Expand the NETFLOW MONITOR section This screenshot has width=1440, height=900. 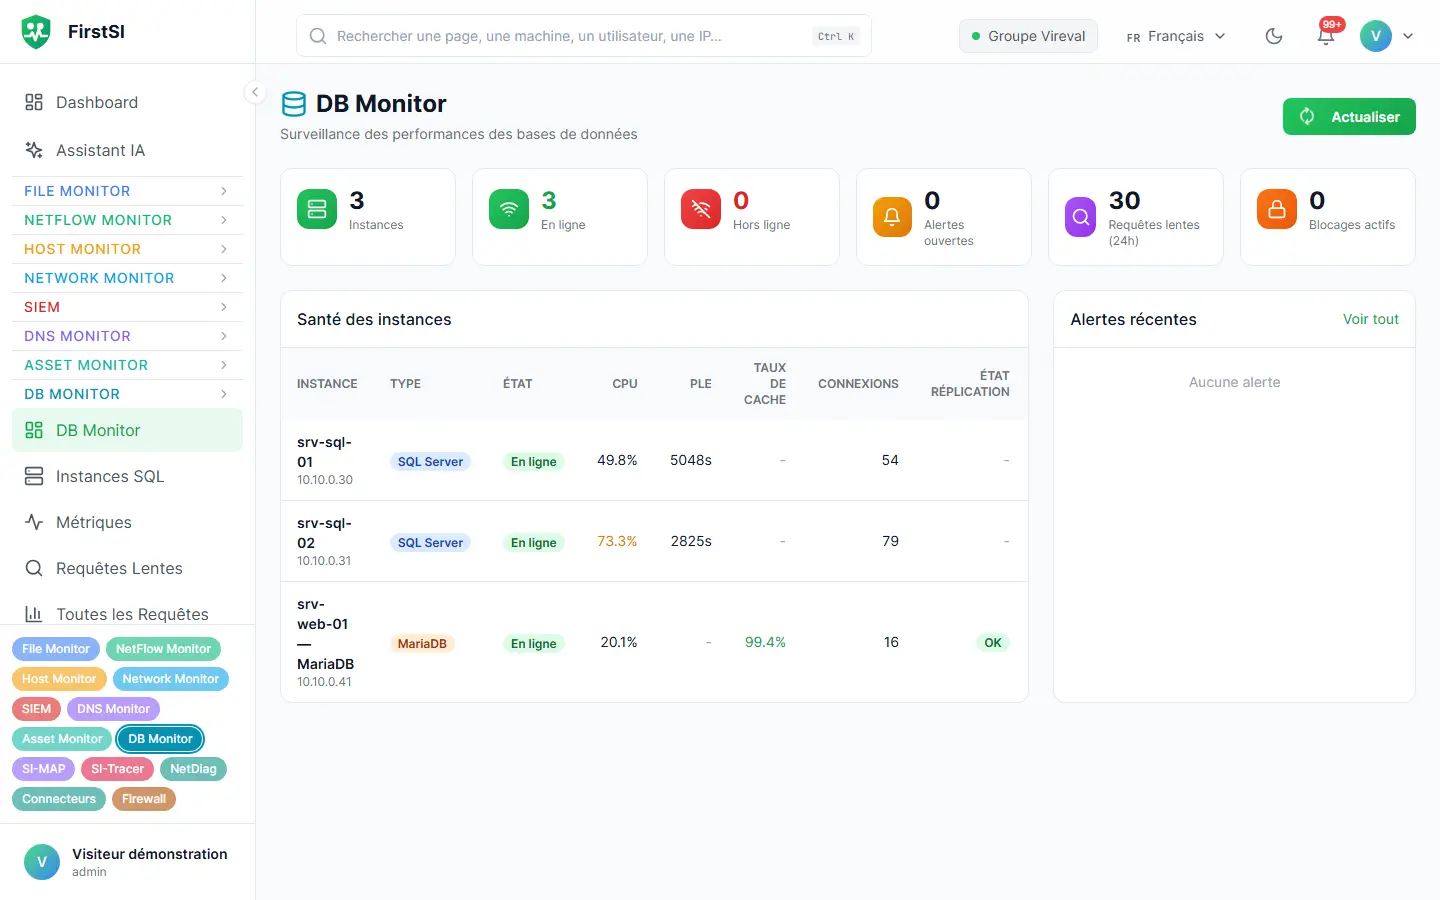coord(127,220)
